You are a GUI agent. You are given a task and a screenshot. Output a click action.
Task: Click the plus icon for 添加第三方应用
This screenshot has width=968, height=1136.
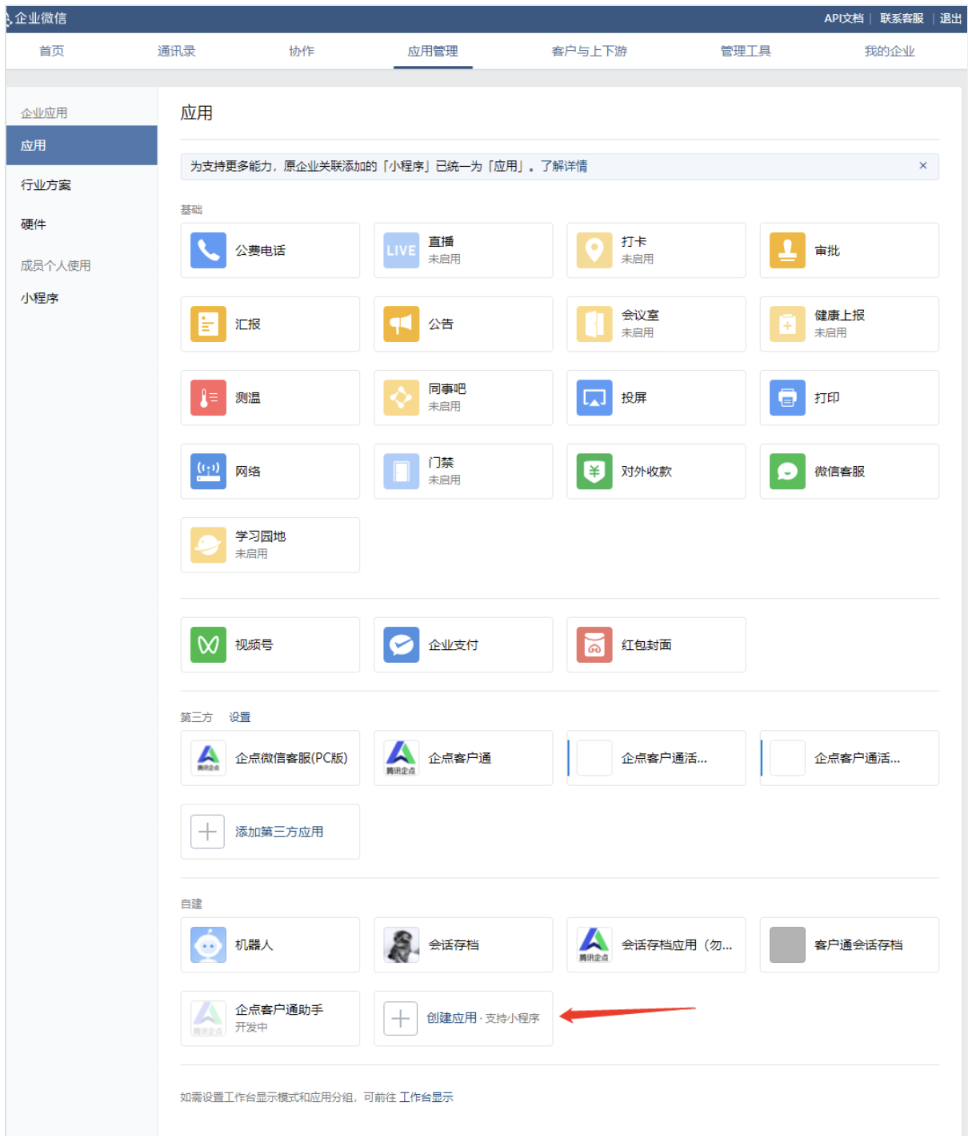(x=207, y=832)
